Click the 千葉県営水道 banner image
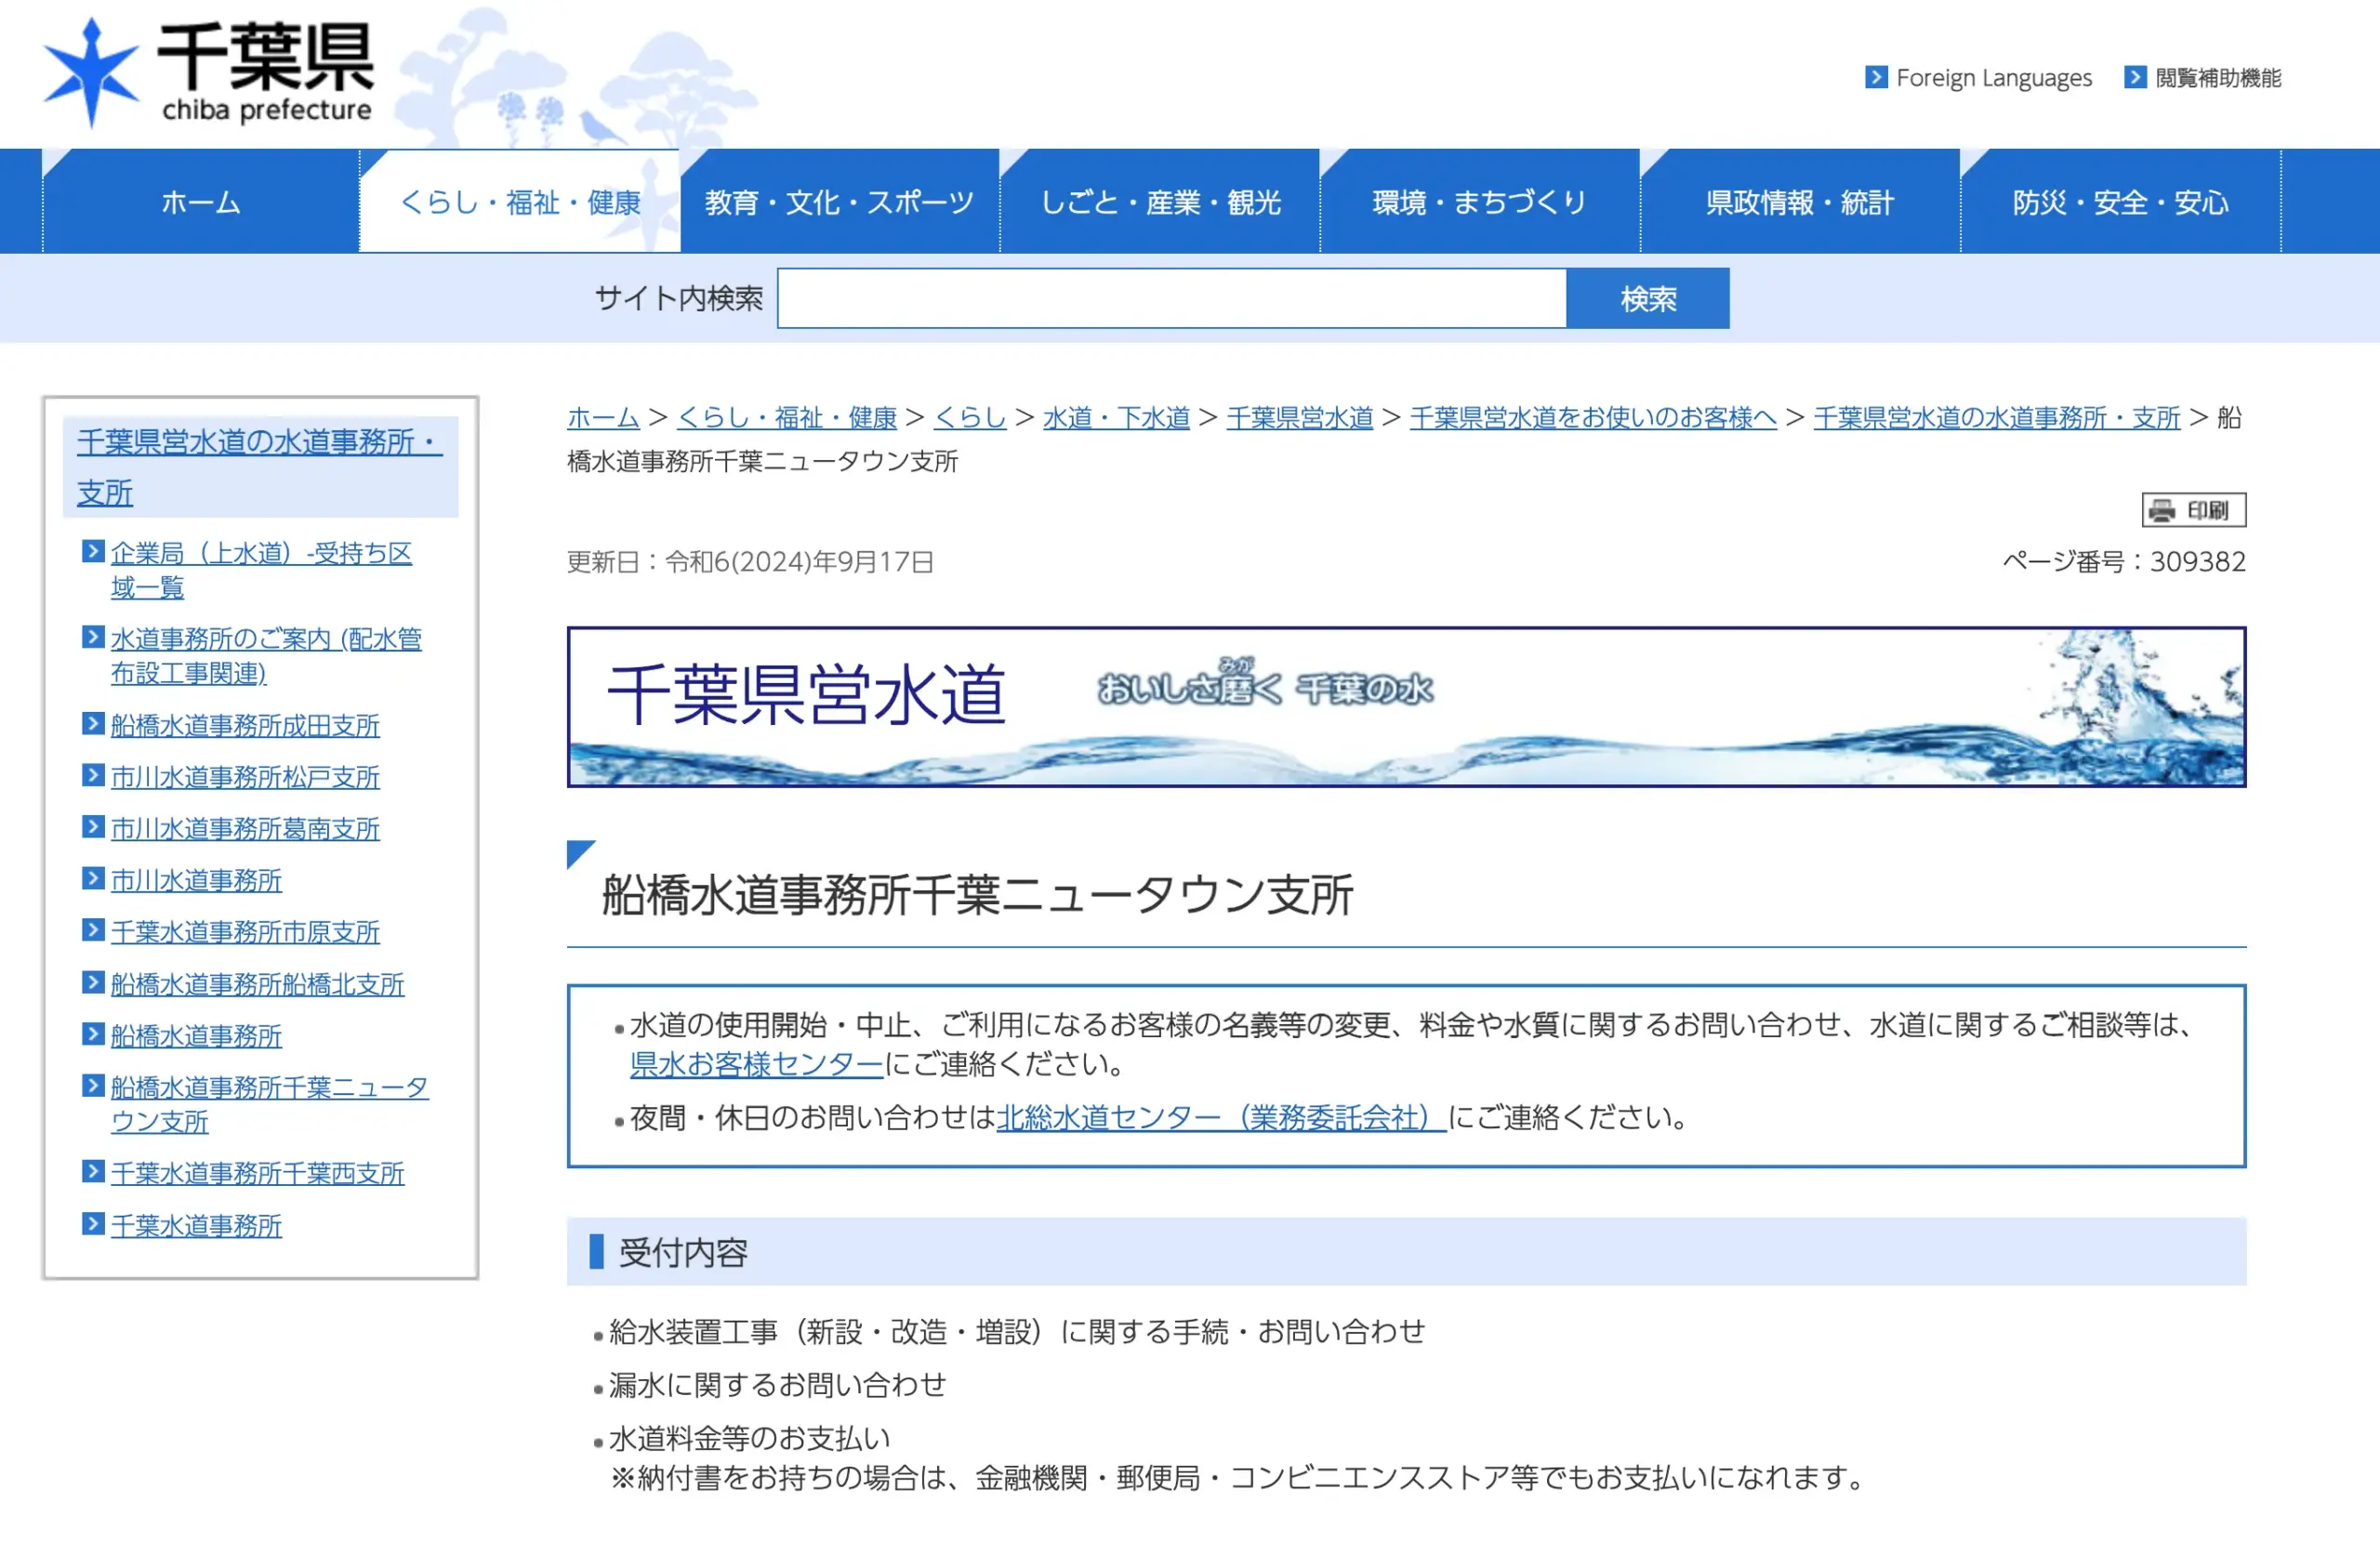This screenshot has width=2380, height=1541. tap(1405, 706)
